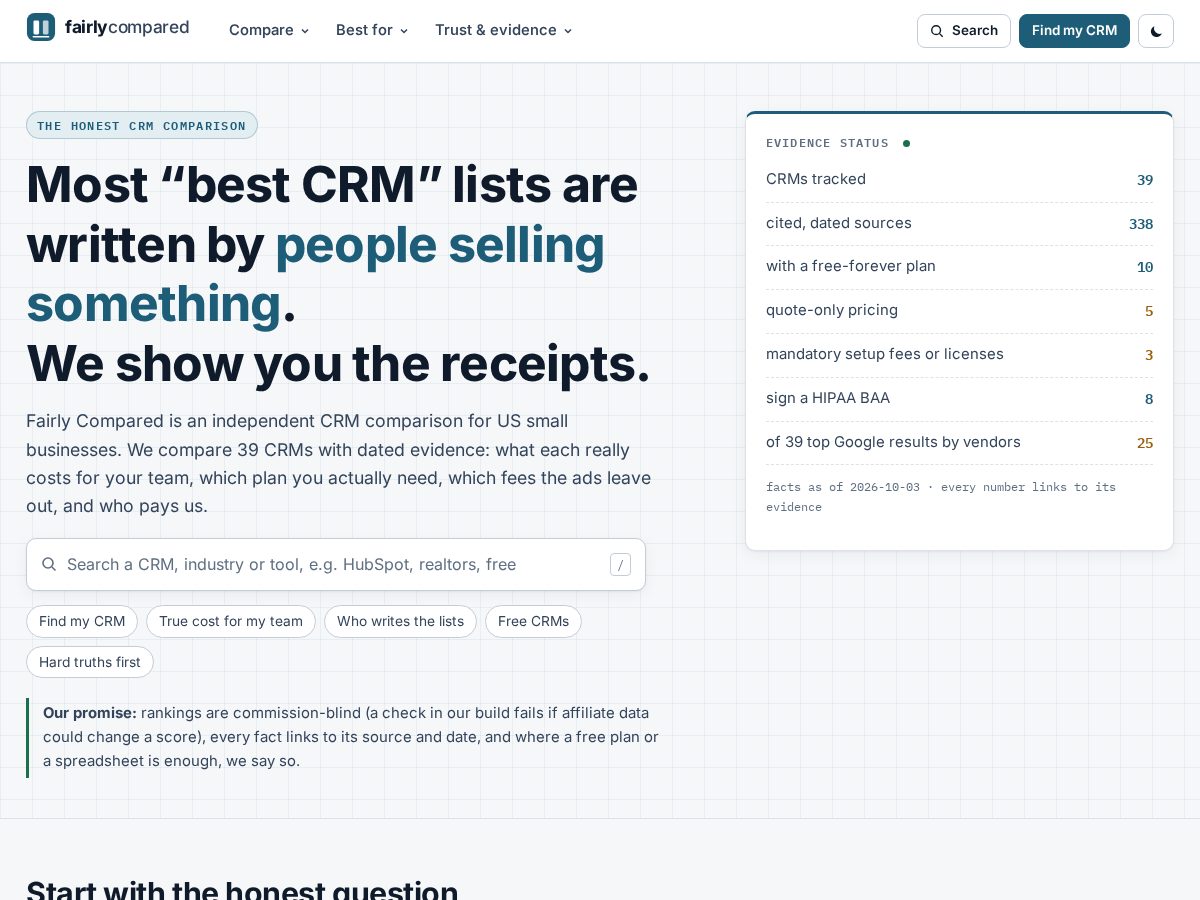Open the top Google results by vendors count 25
The image size is (1200, 900).
pos(1145,443)
